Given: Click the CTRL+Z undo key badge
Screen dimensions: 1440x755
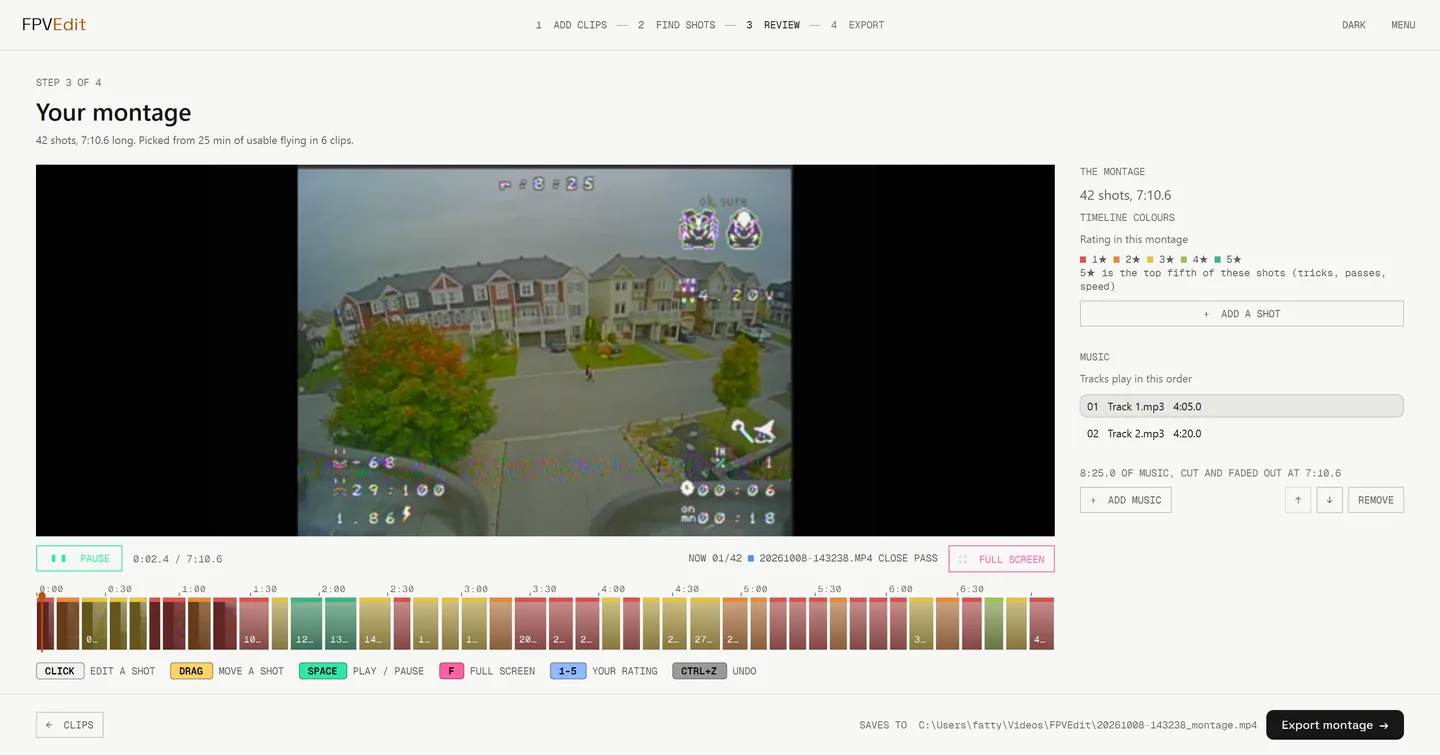Looking at the screenshot, I should pyautogui.click(x=699, y=671).
